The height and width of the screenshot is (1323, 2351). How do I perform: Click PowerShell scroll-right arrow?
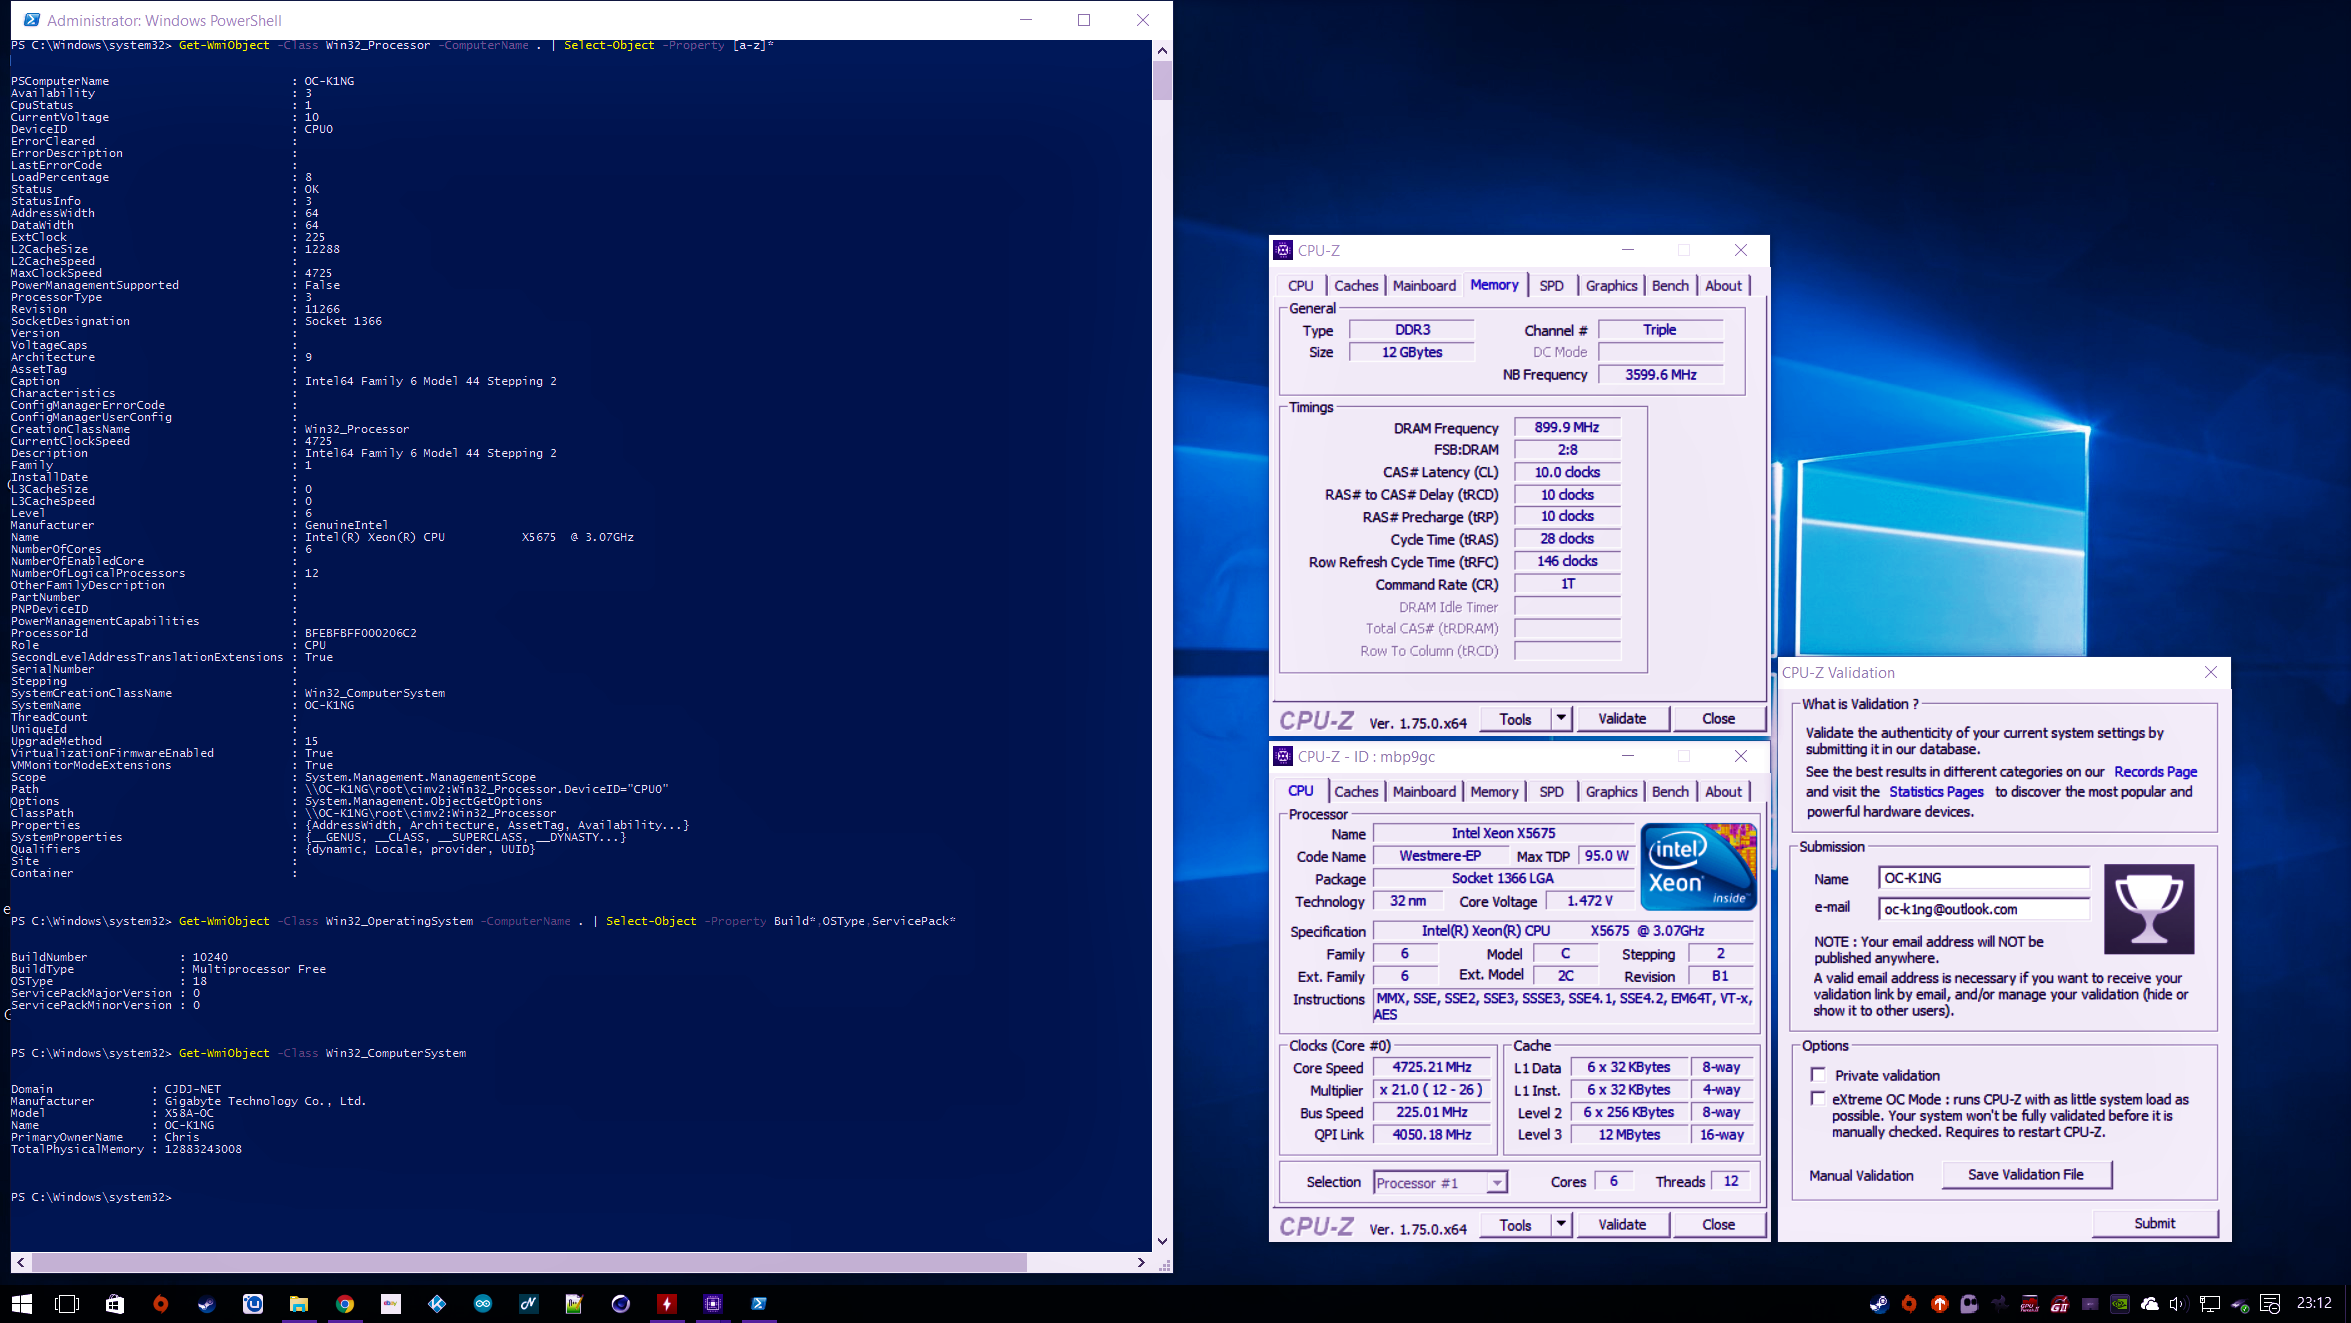coord(1141,1263)
